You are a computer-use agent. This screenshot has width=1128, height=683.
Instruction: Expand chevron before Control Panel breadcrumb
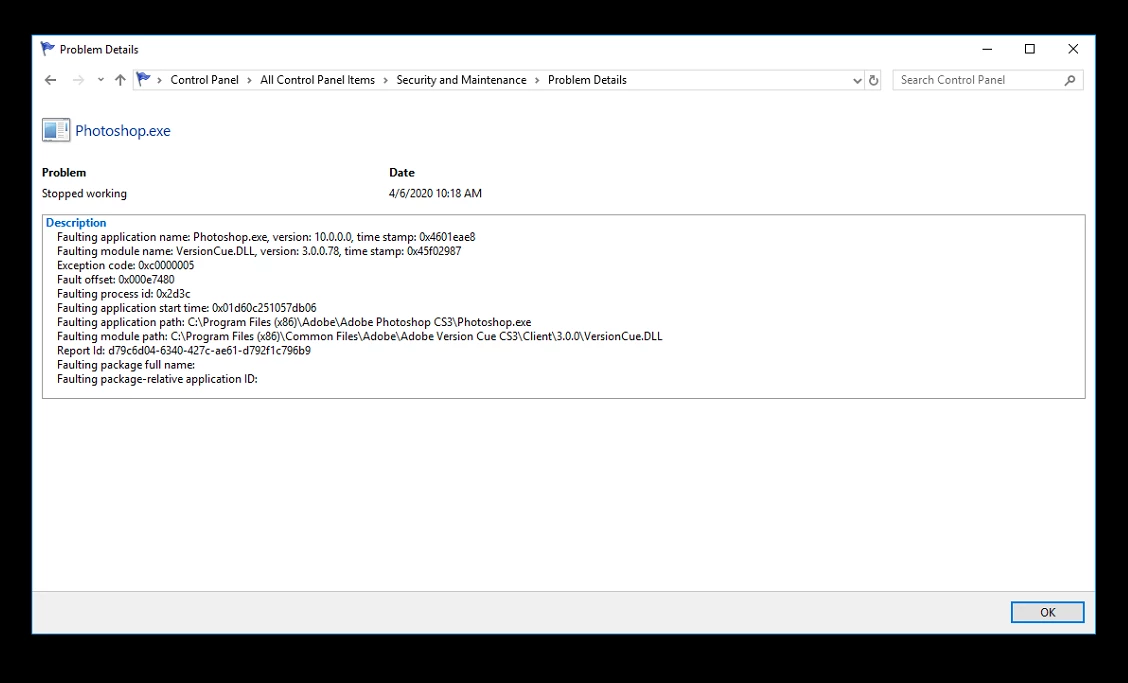pyautogui.click(x=160, y=80)
